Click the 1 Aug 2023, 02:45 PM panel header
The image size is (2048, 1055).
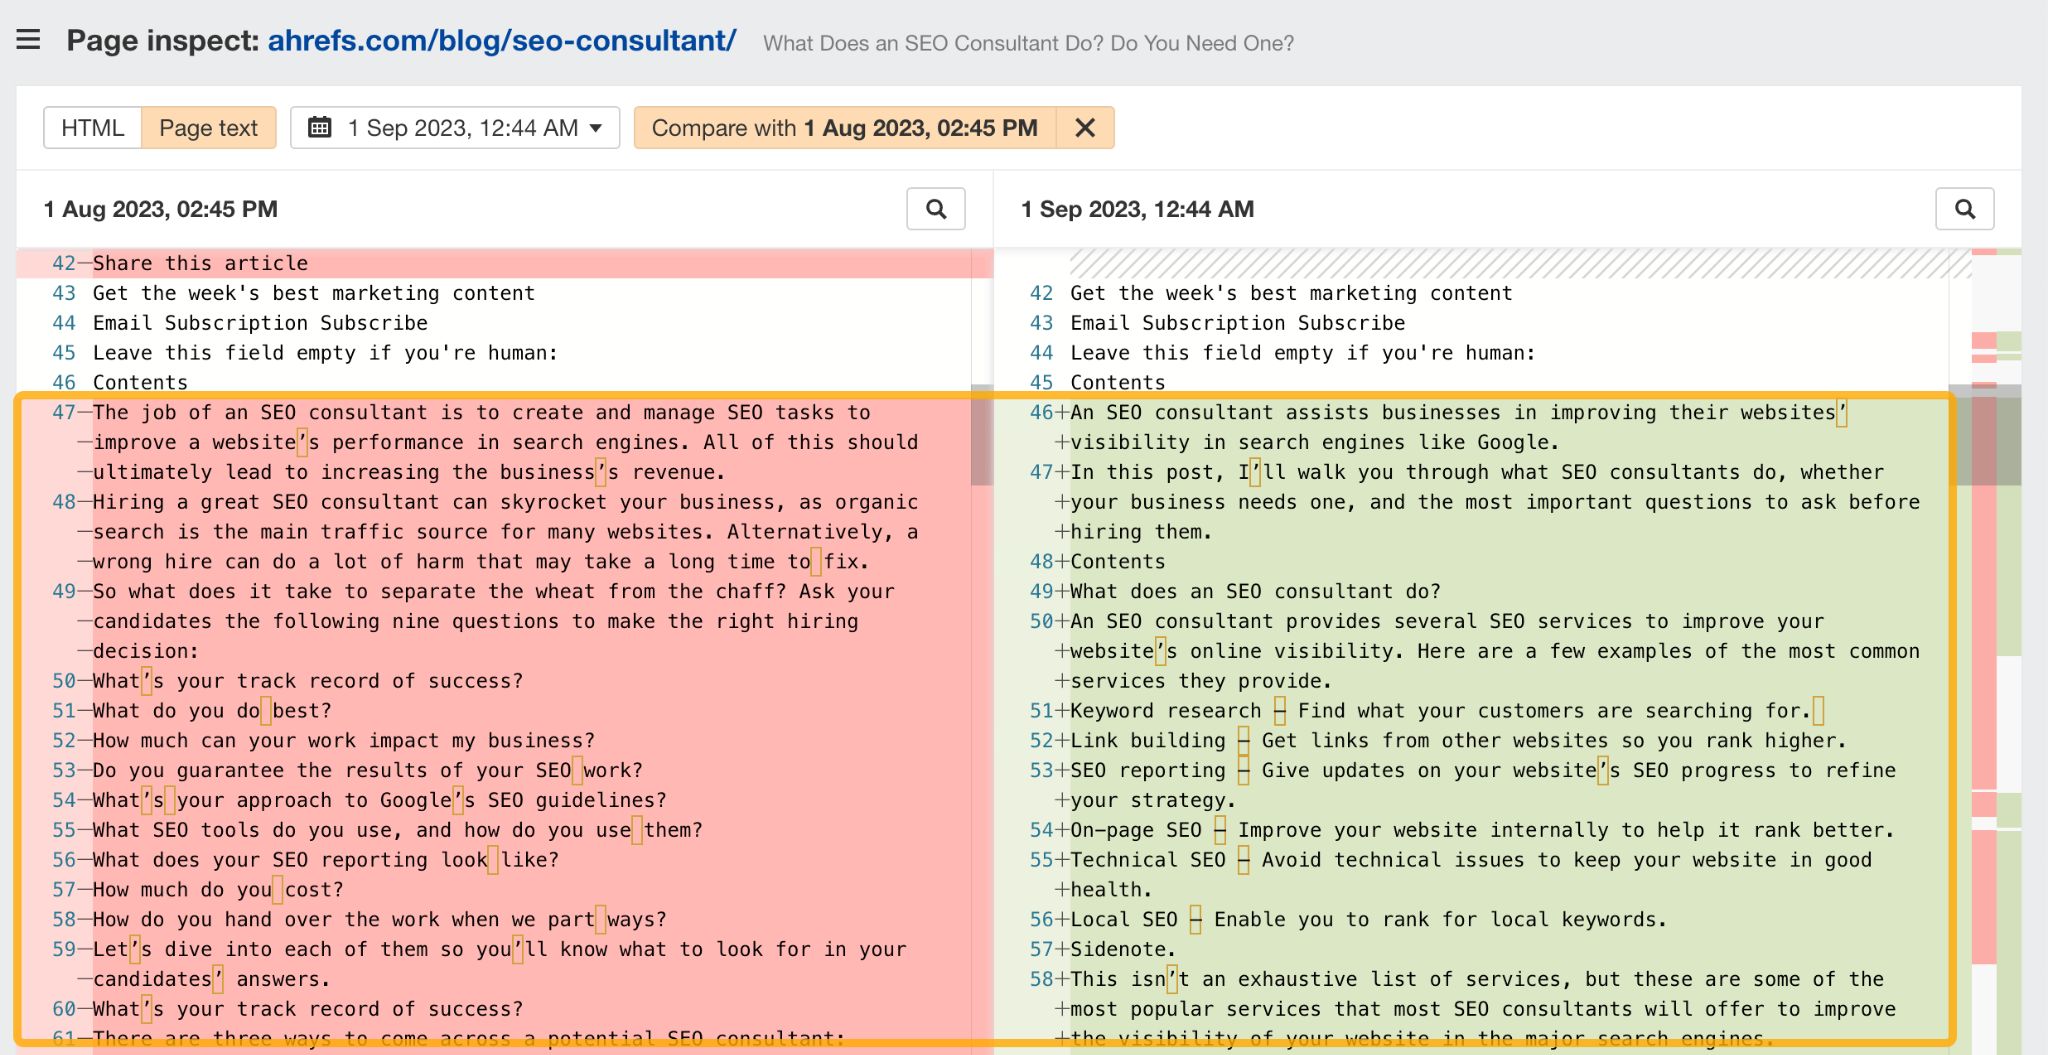pyautogui.click(x=160, y=209)
